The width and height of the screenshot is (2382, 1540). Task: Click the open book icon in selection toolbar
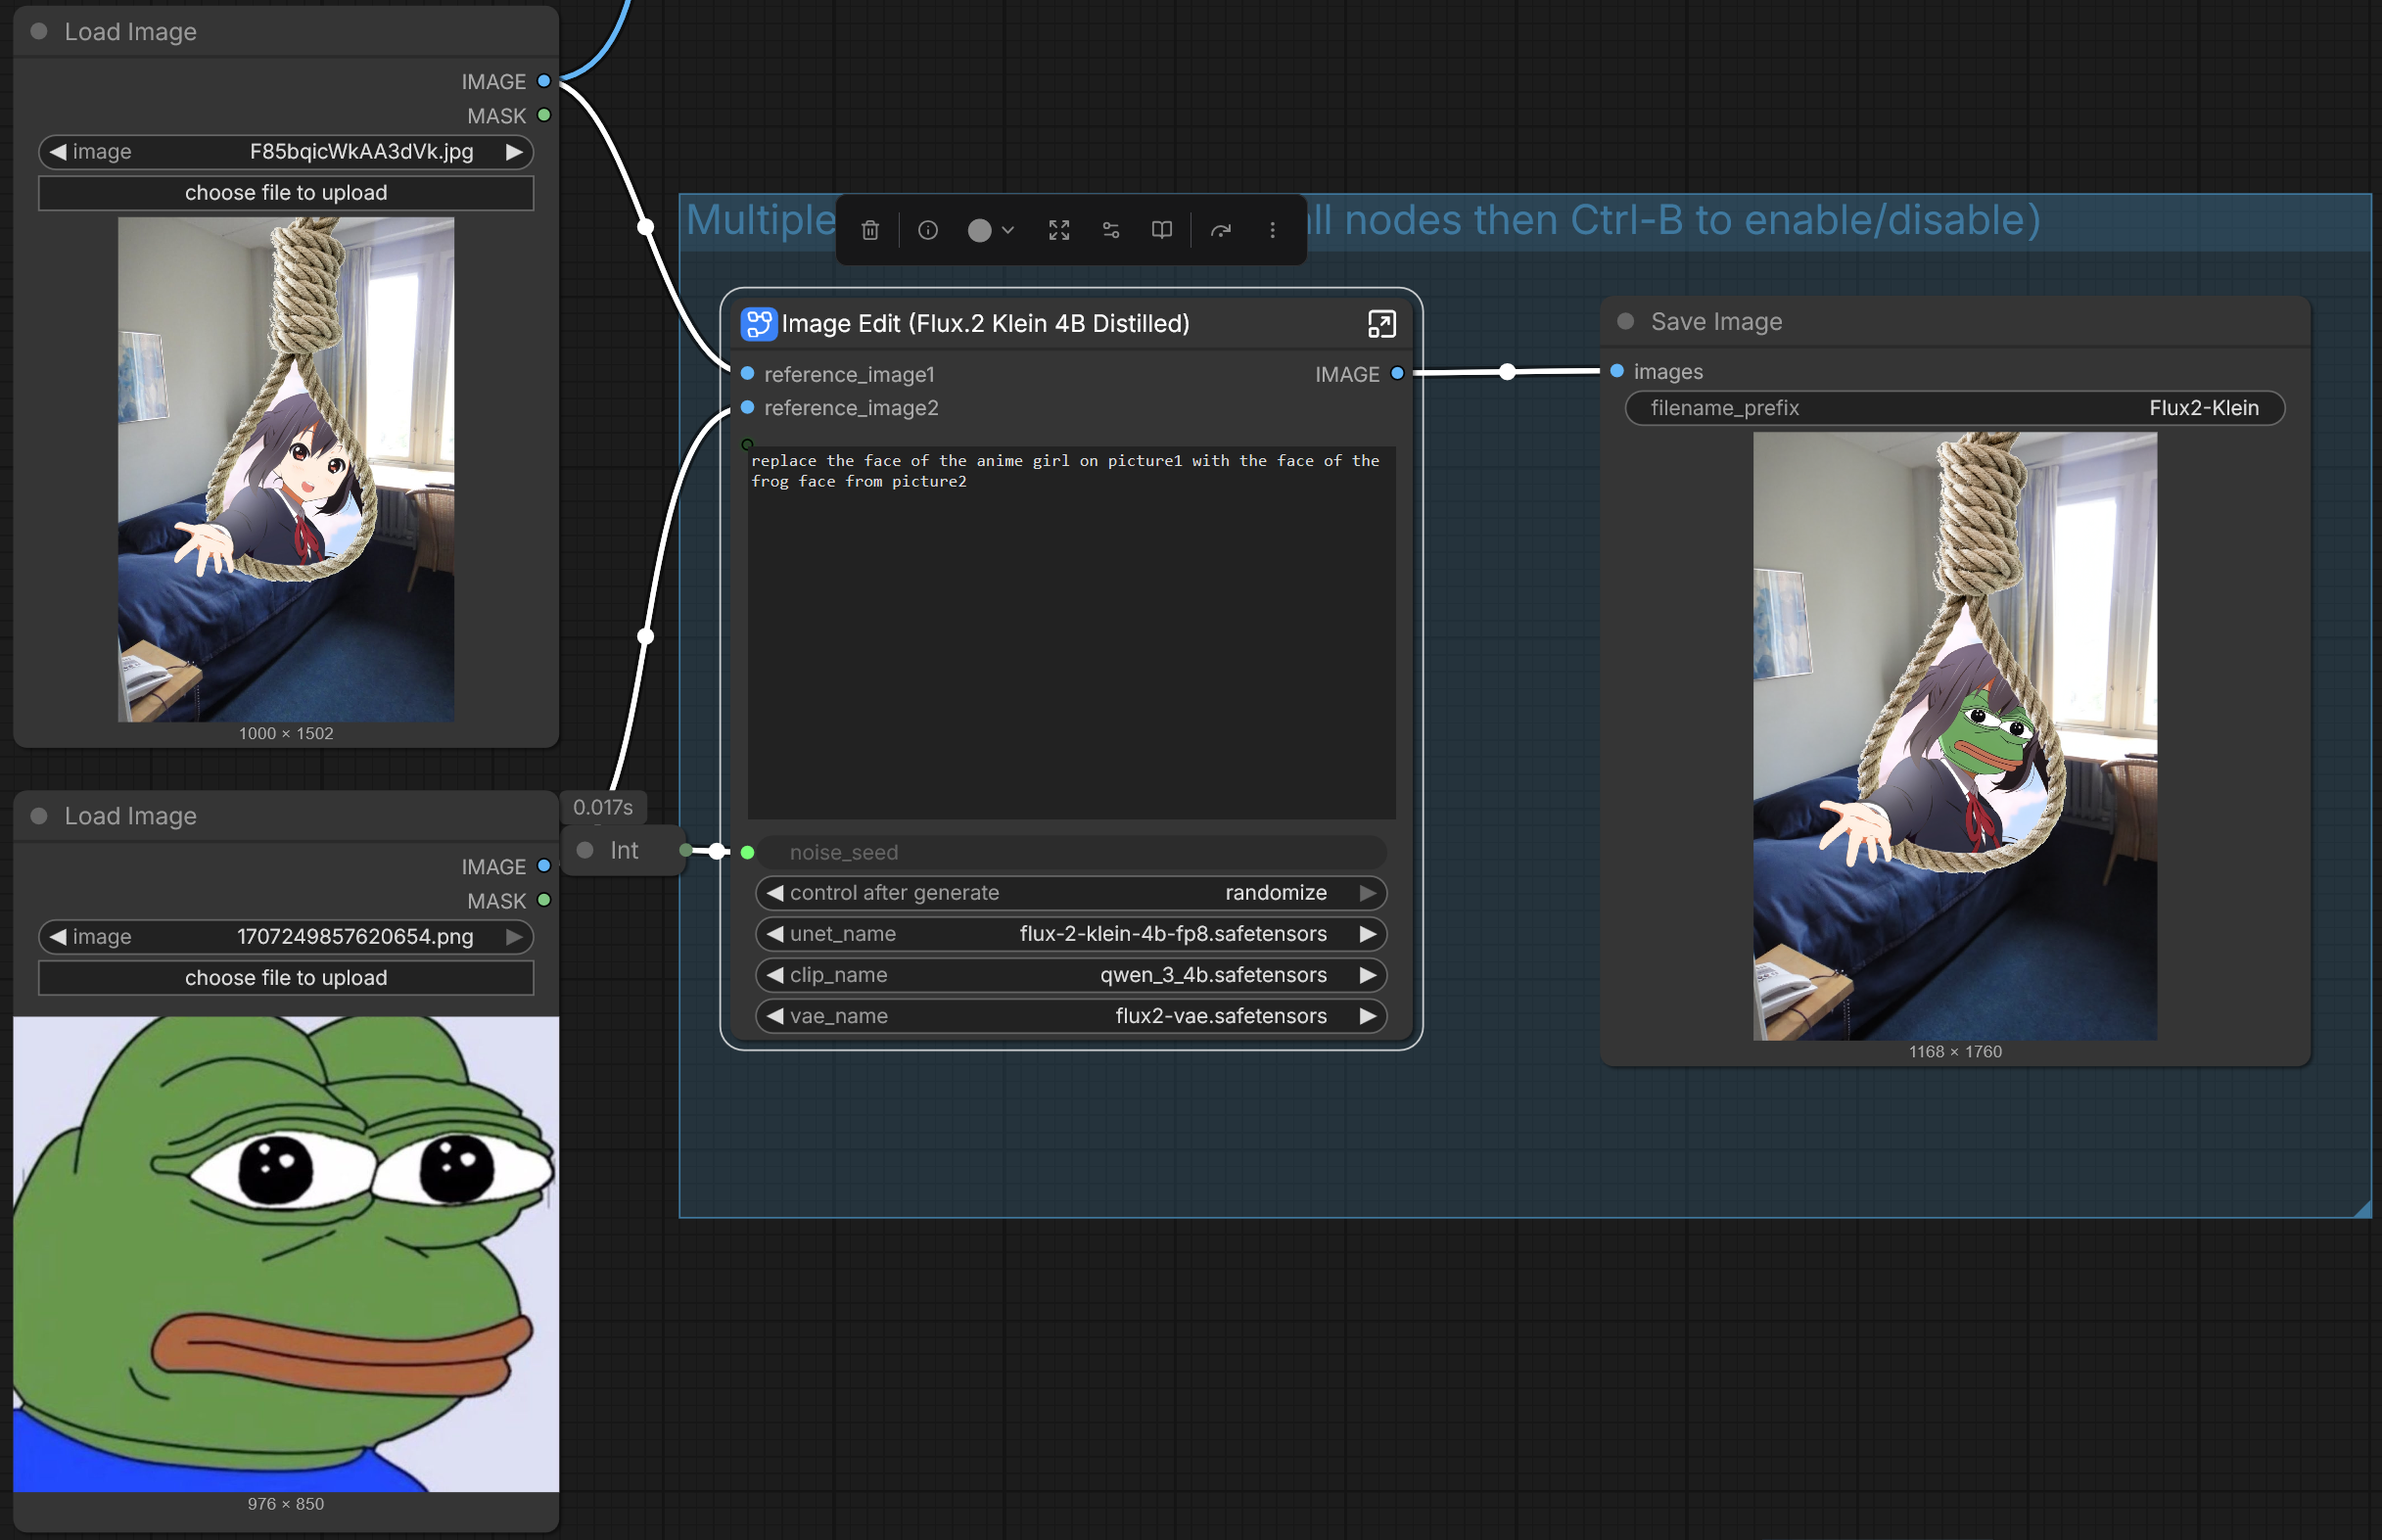pyautogui.click(x=1161, y=230)
